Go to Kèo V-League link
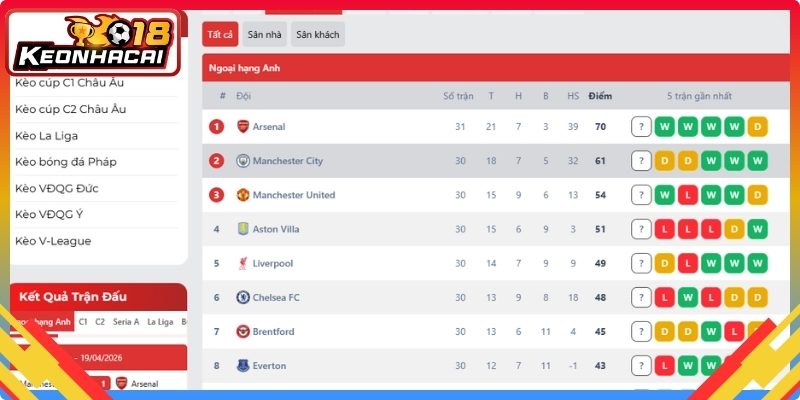 (53, 241)
